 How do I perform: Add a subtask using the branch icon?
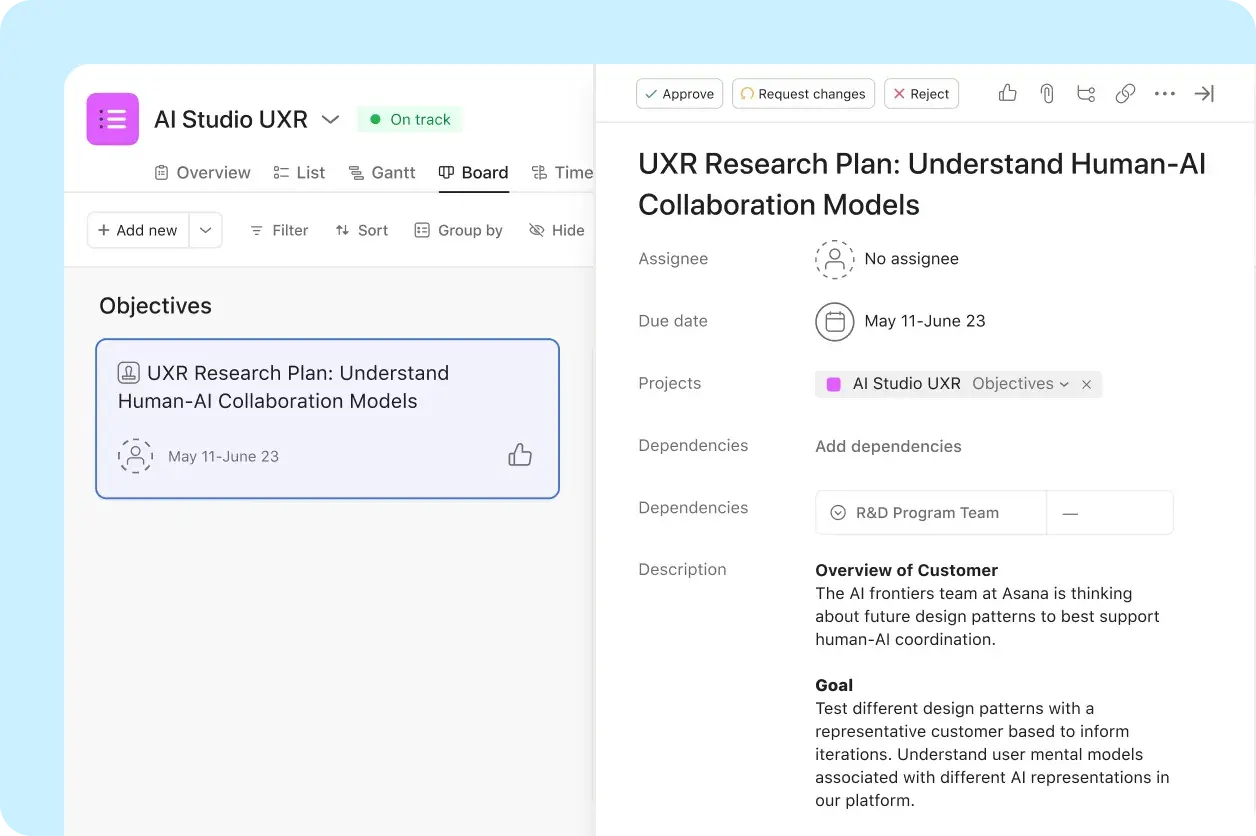1086,93
